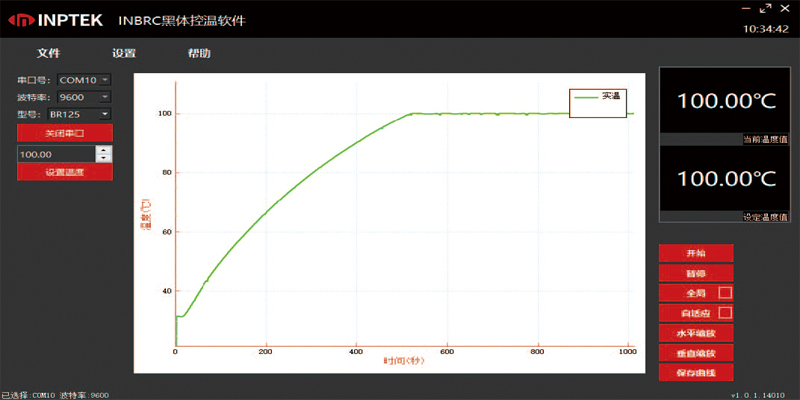Select the 水平缩放 button
Viewport: 800px width, 400px height.
(696, 333)
